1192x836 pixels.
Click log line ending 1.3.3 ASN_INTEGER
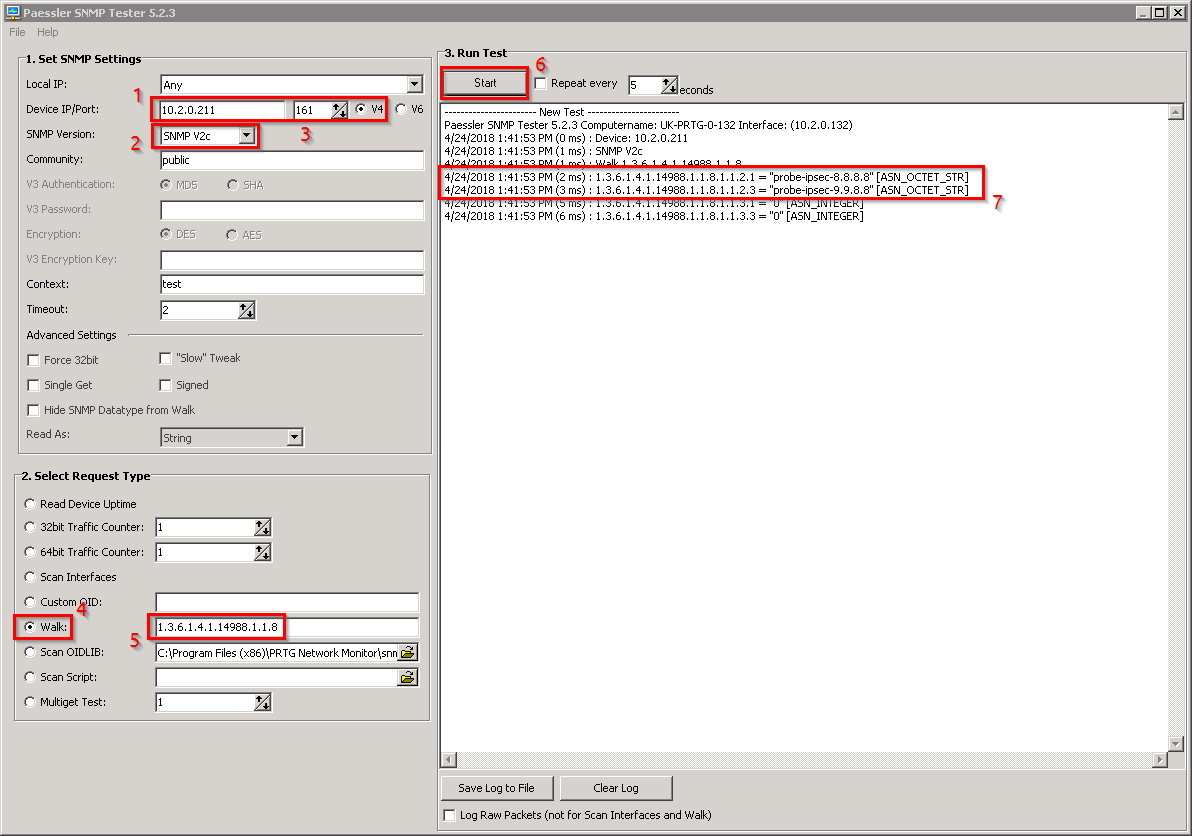point(654,217)
